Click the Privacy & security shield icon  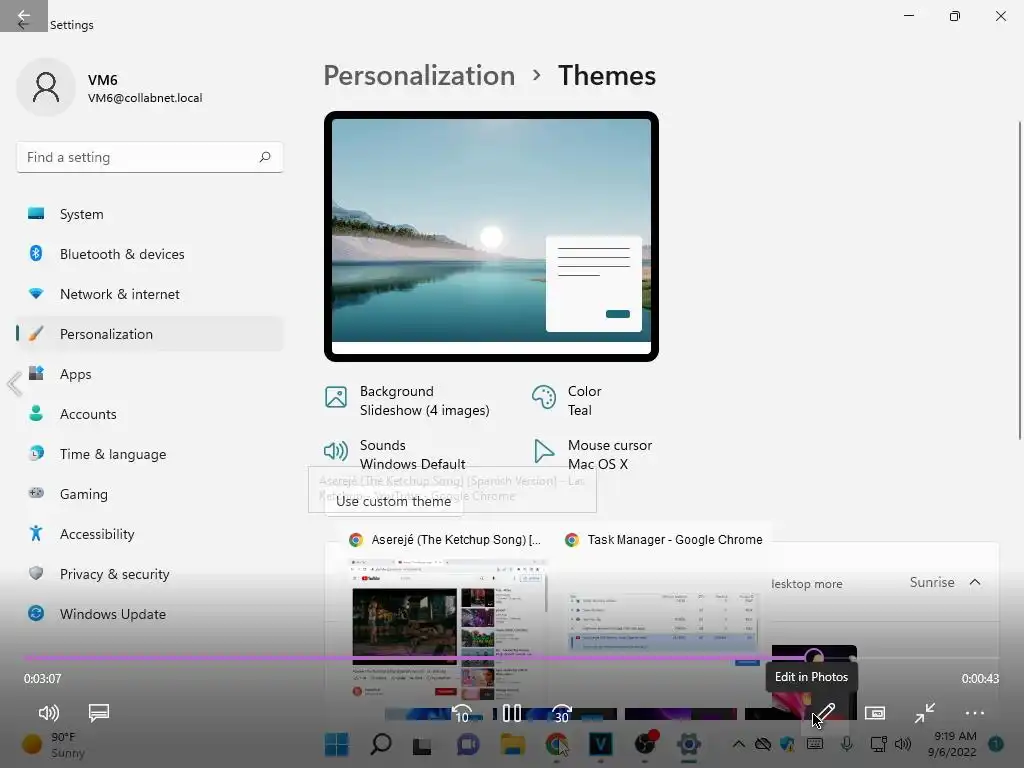click(x=36, y=573)
